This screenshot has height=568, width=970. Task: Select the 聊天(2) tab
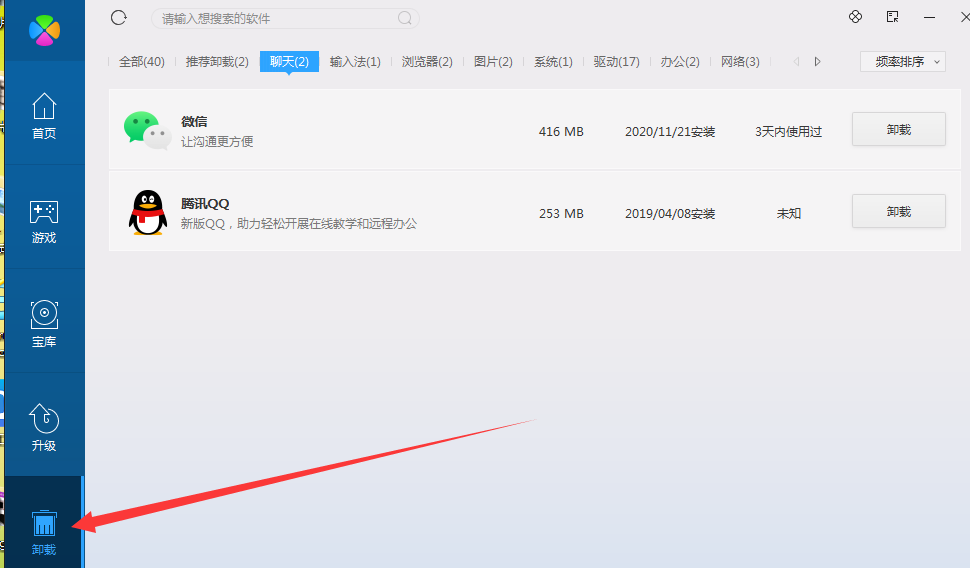tap(289, 61)
